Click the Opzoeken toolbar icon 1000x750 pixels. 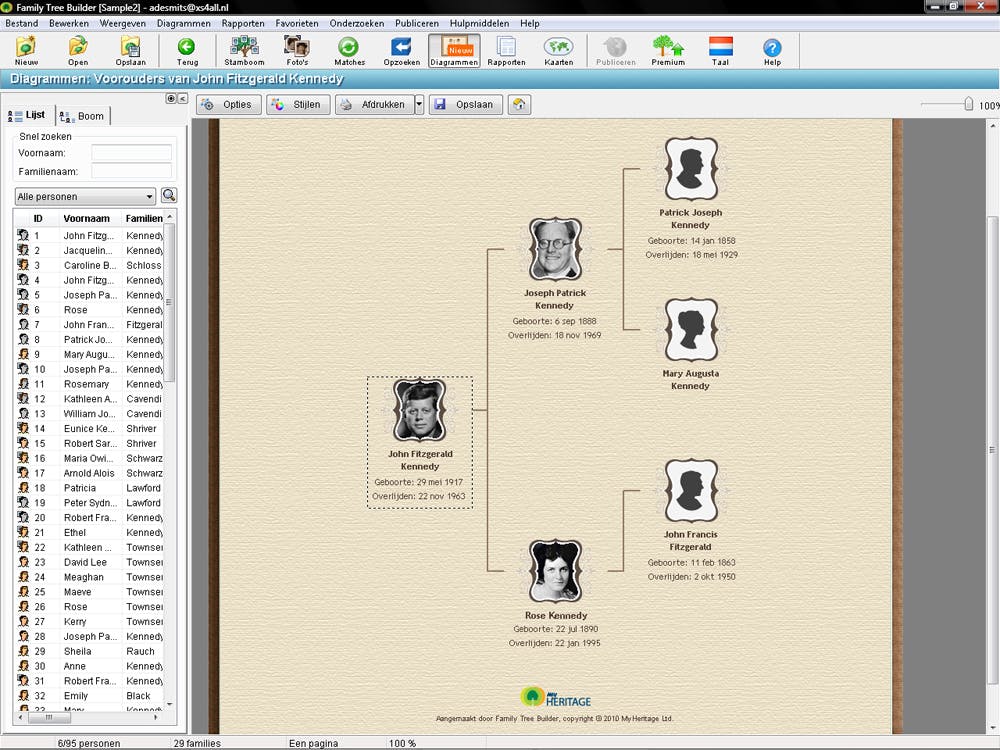[x=402, y=50]
